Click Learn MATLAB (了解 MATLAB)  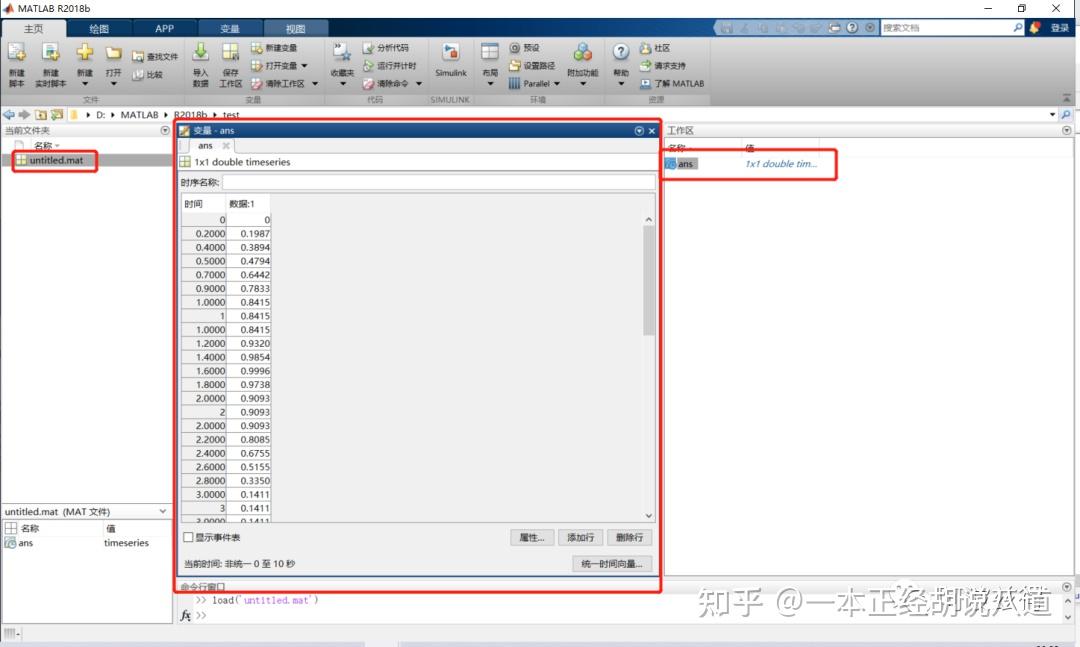[x=672, y=83]
